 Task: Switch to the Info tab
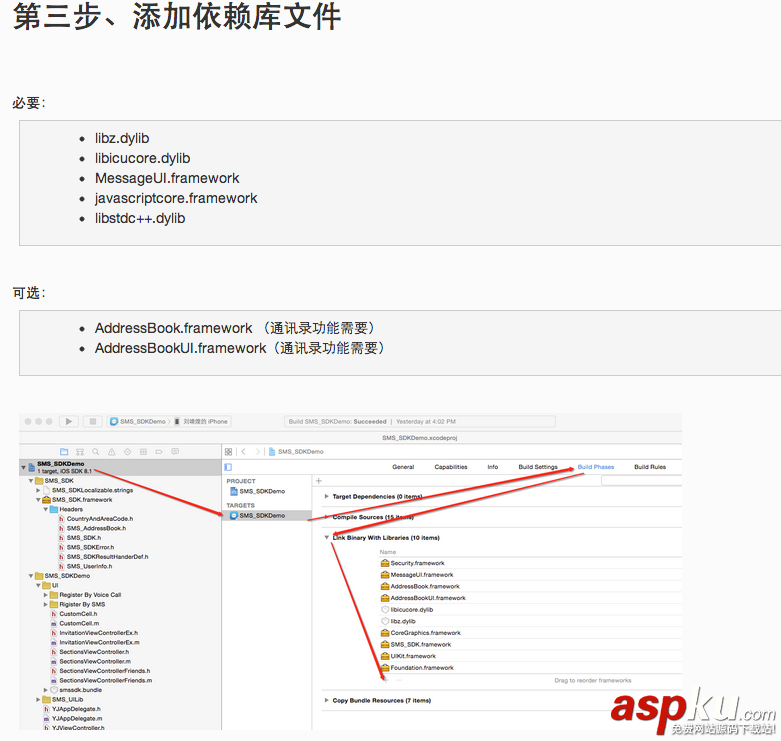click(493, 467)
